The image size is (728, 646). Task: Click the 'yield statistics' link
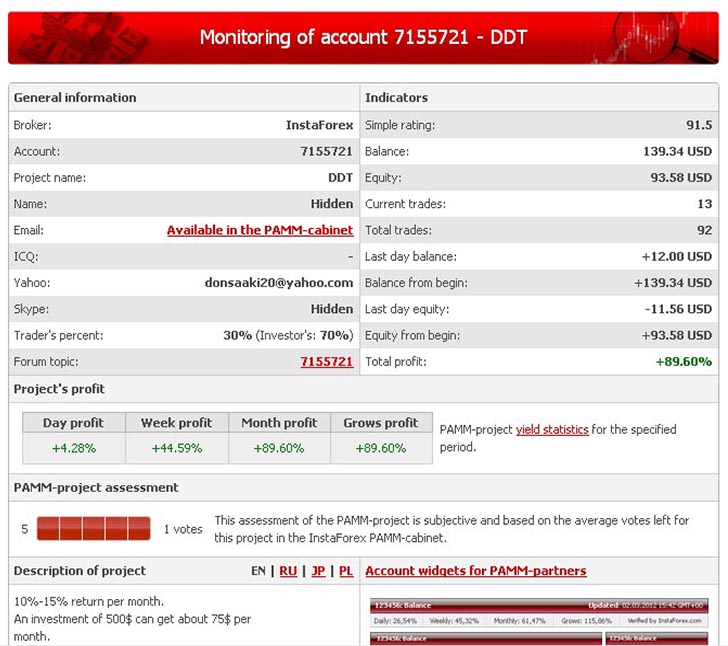tap(552, 429)
